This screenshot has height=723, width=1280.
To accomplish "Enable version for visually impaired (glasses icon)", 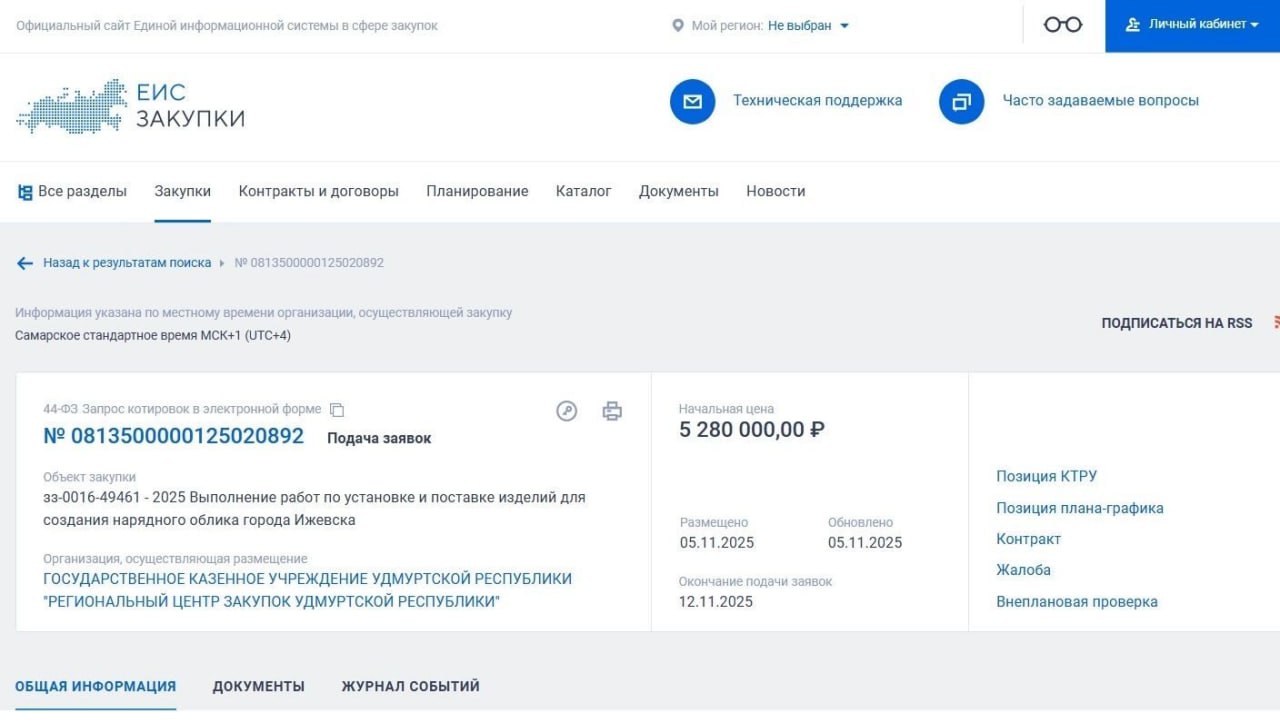I will (1062, 25).
